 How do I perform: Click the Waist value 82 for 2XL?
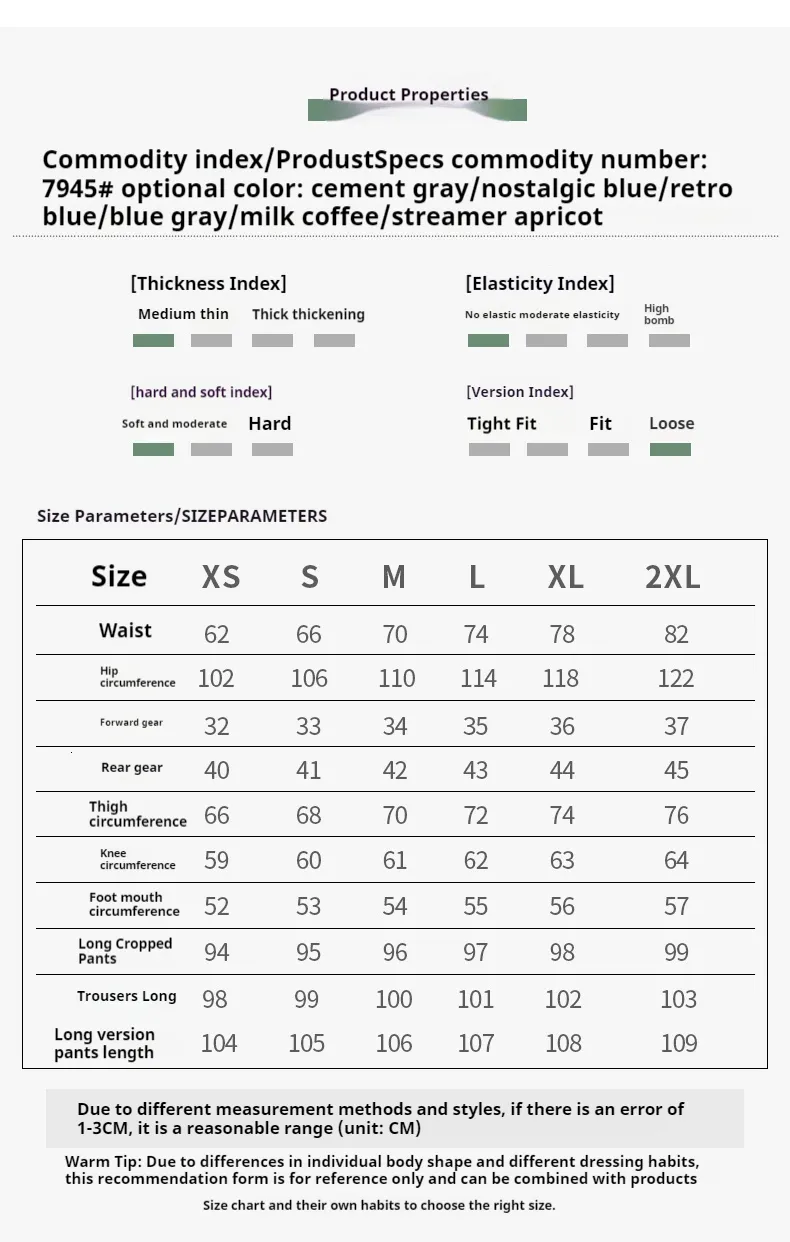click(x=677, y=634)
